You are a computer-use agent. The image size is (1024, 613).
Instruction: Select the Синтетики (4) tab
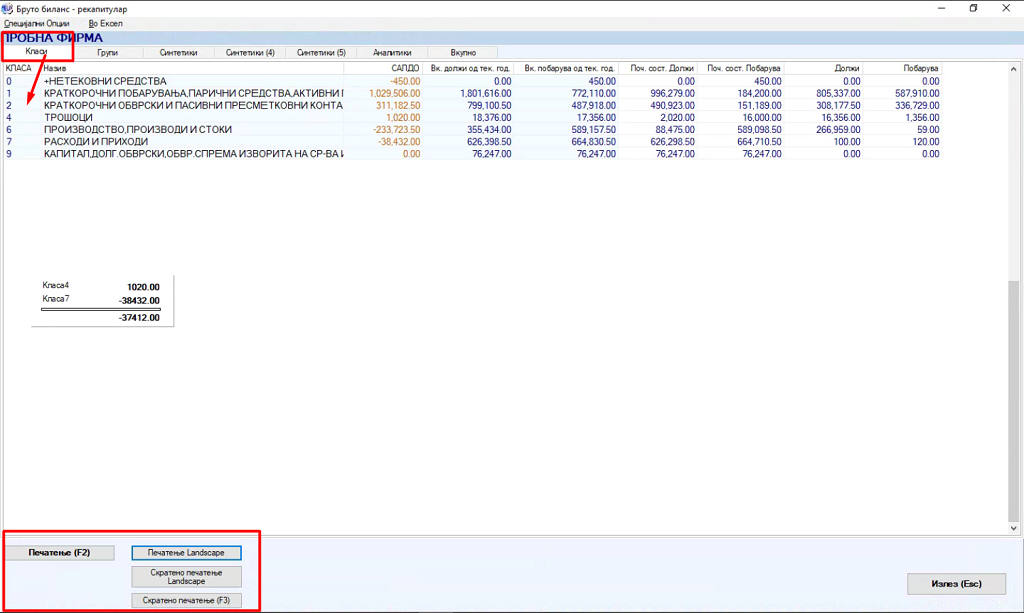pos(250,52)
